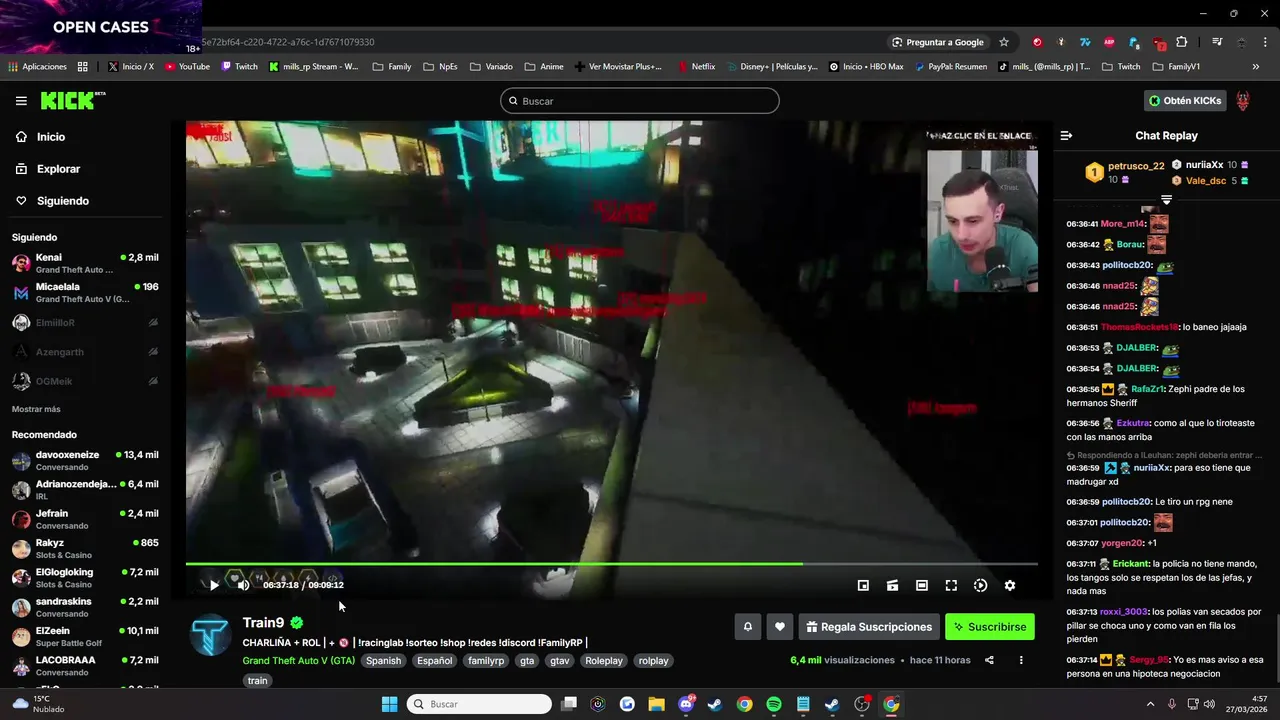Open Spotify from the taskbar
The height and width of the screenshot is (720, 1280).
click(774, 704)
